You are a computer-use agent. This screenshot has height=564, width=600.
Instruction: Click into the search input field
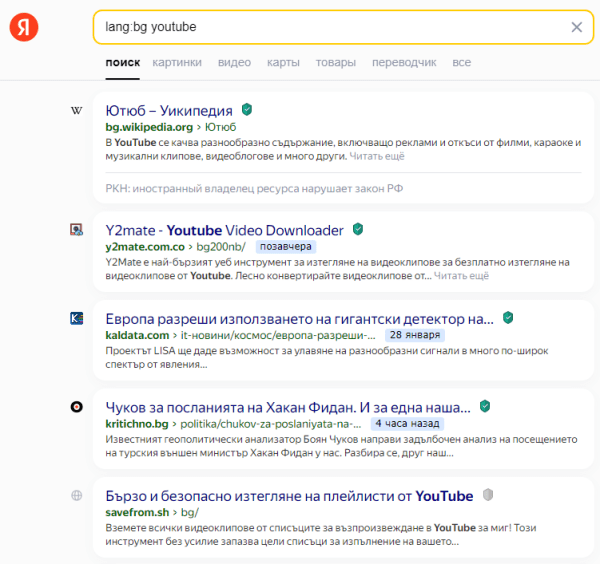330,27
